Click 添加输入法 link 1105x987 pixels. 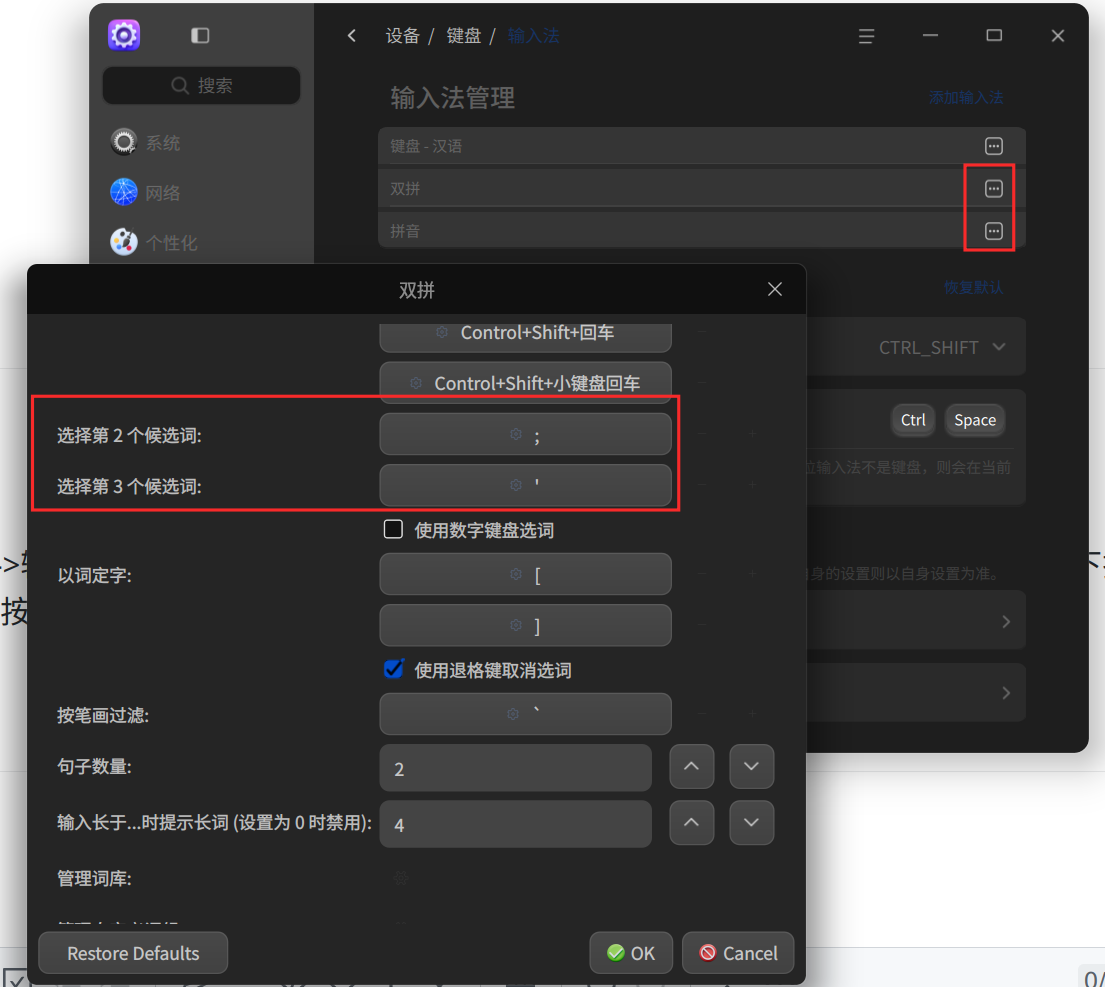click(x=965, y=97)
